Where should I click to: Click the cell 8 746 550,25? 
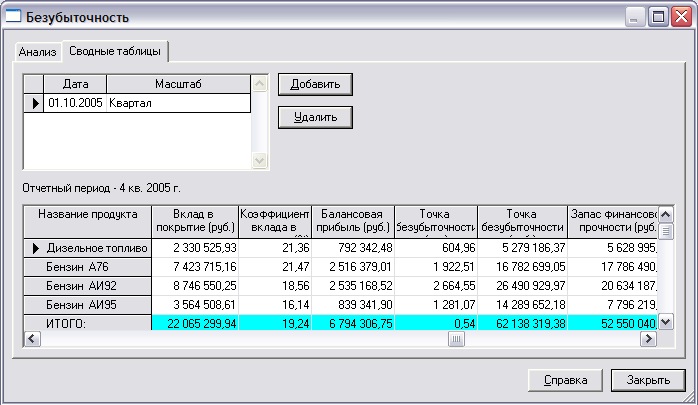(195, 286)
